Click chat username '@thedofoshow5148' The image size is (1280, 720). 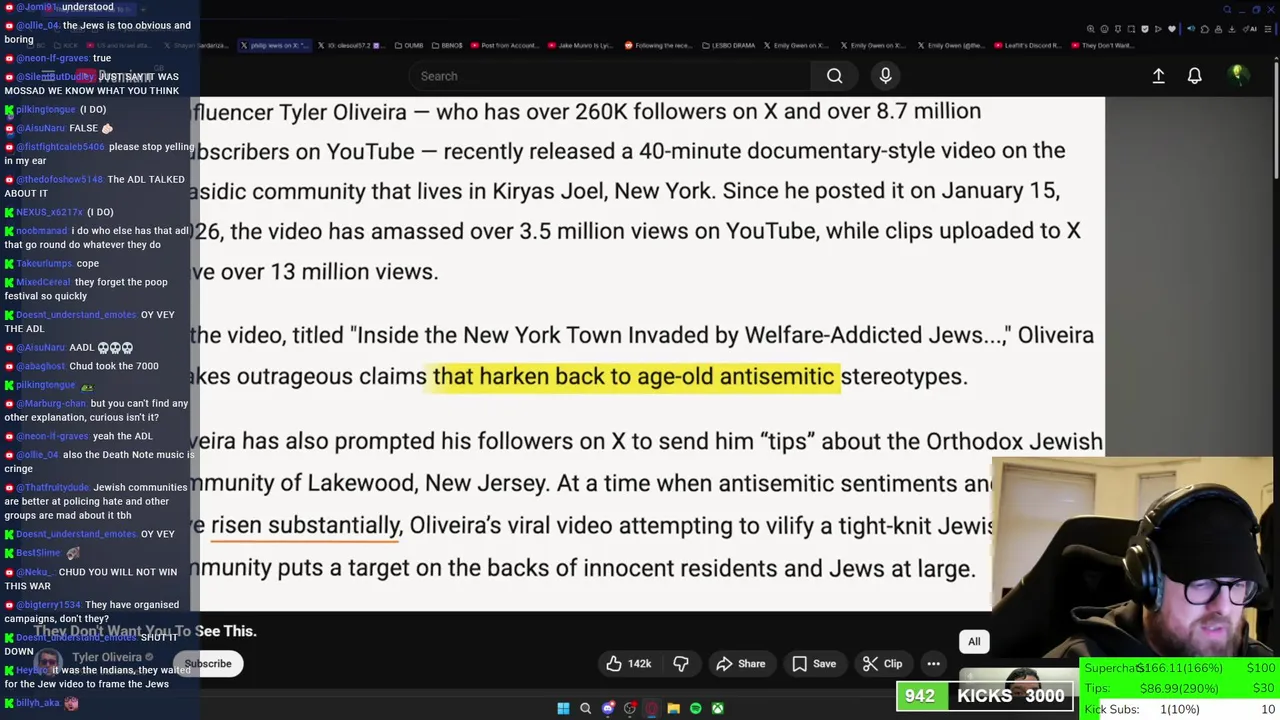point(59,180)
